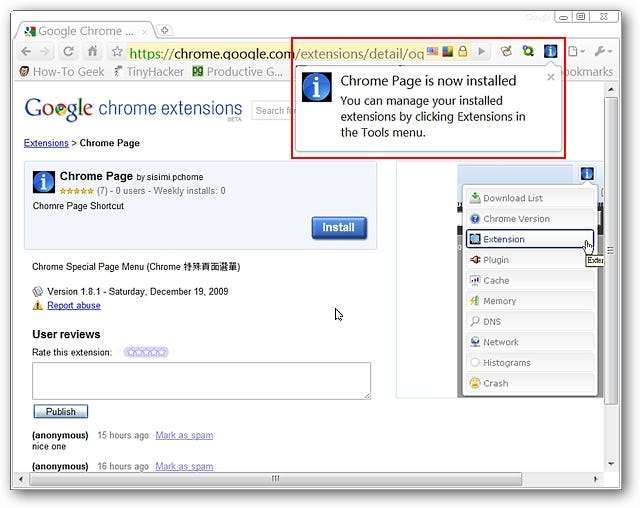Click the version icon next to Version 1.8.1
The image size is (640, 508).
[38, 291]
